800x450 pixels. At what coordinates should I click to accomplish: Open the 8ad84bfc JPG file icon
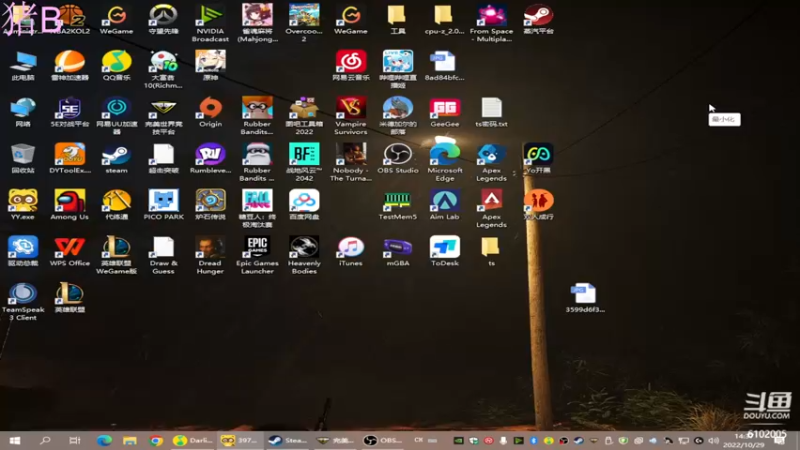(444, 66)
